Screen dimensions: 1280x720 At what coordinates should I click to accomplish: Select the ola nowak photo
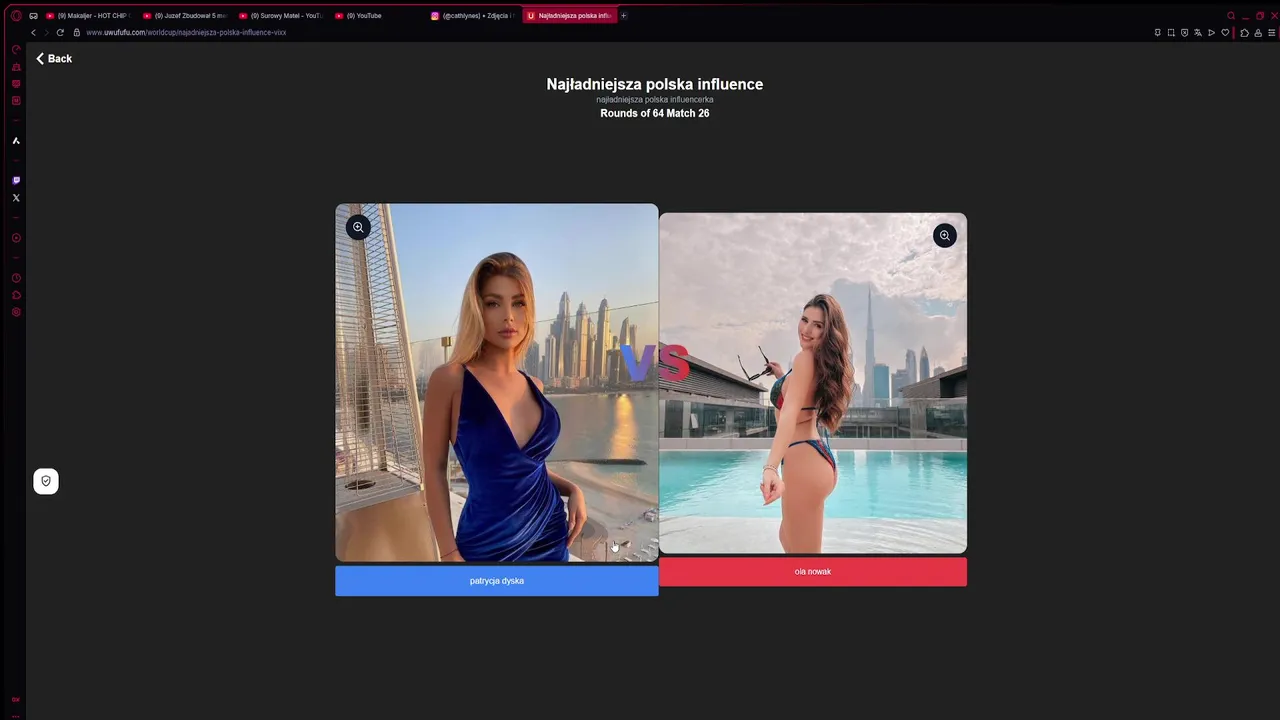(813, 383)
